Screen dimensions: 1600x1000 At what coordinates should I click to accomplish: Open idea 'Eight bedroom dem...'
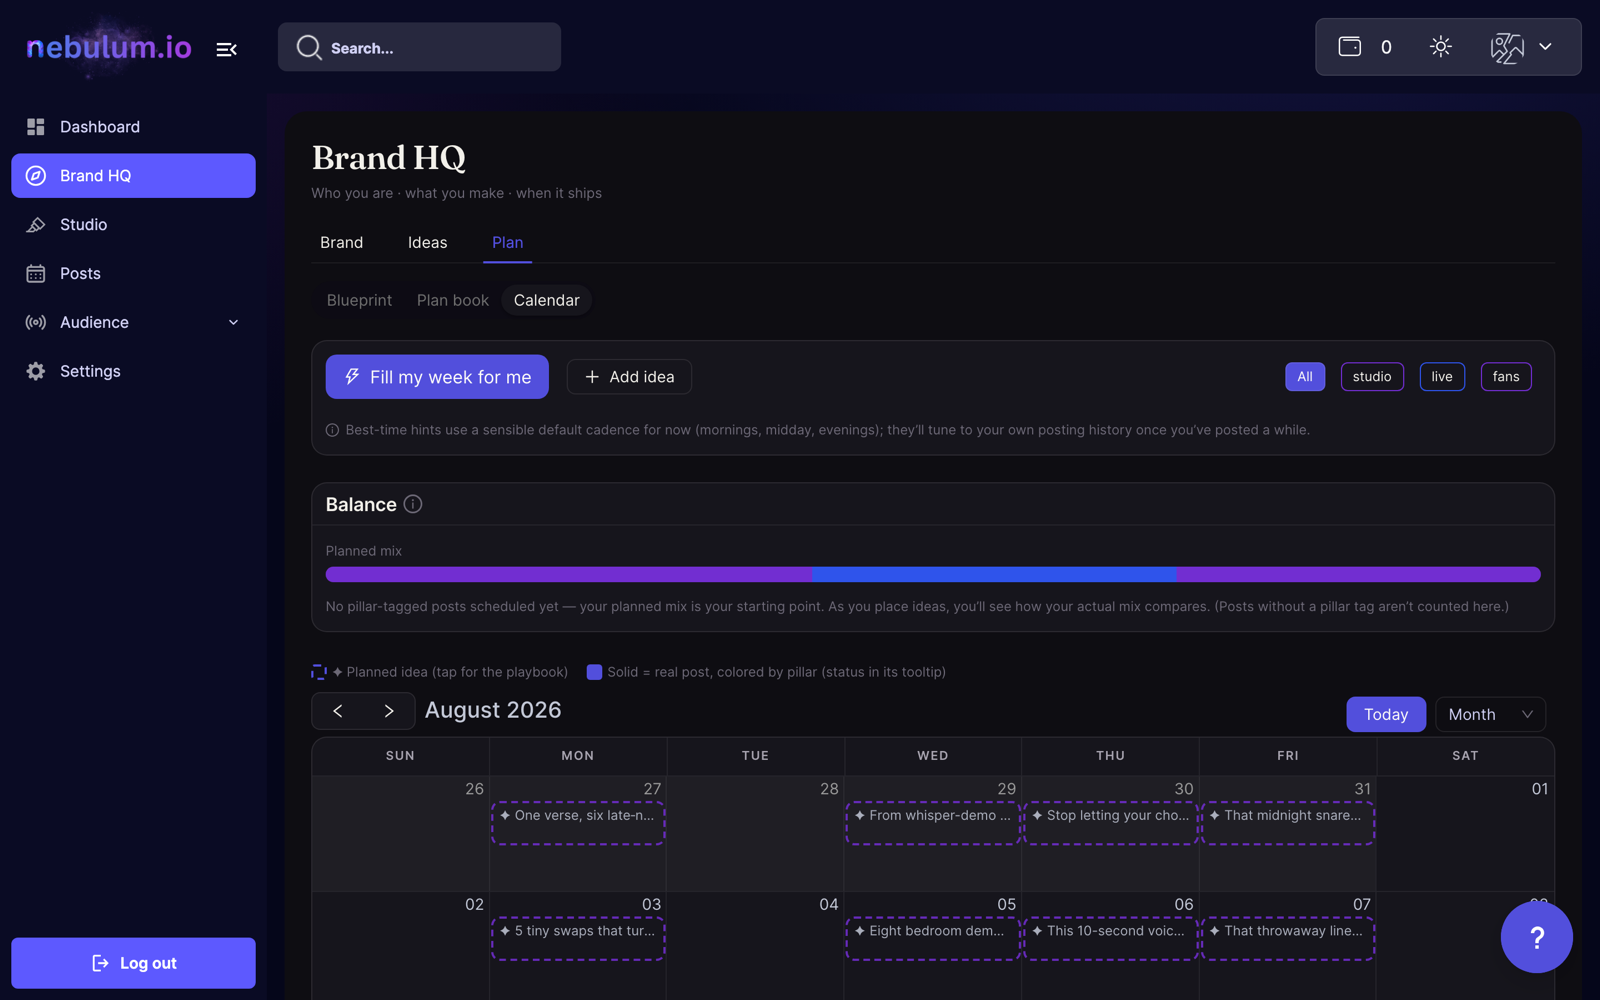point(933,939)
